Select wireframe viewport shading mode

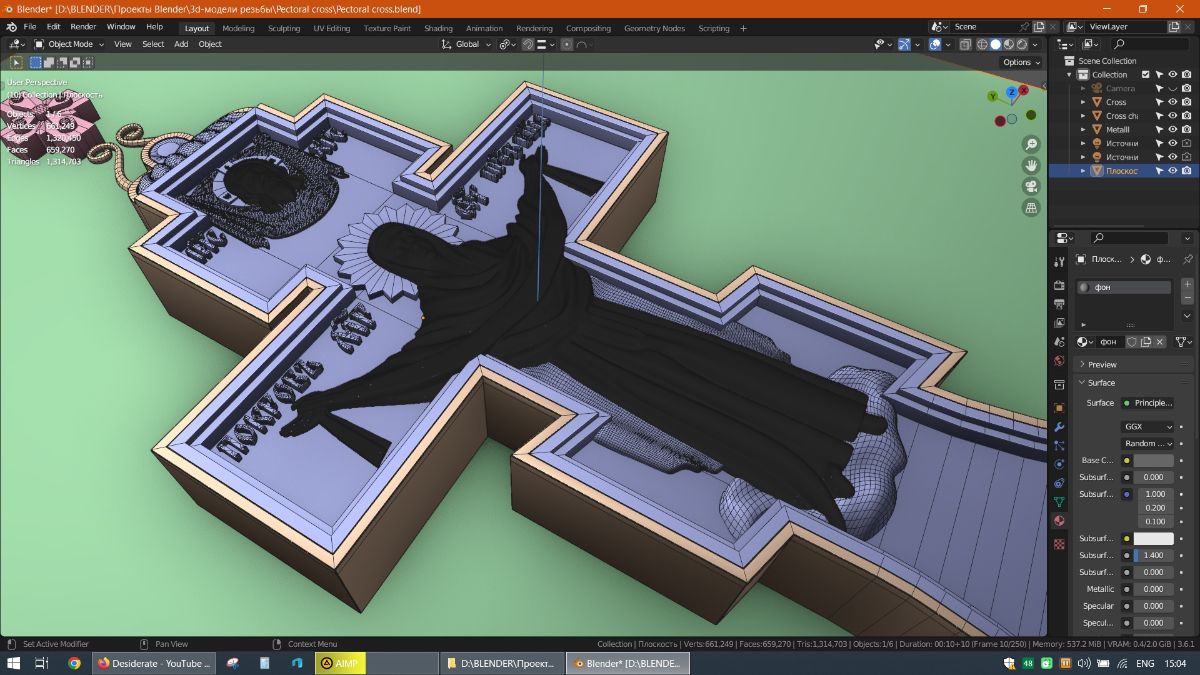coord(982,44)
